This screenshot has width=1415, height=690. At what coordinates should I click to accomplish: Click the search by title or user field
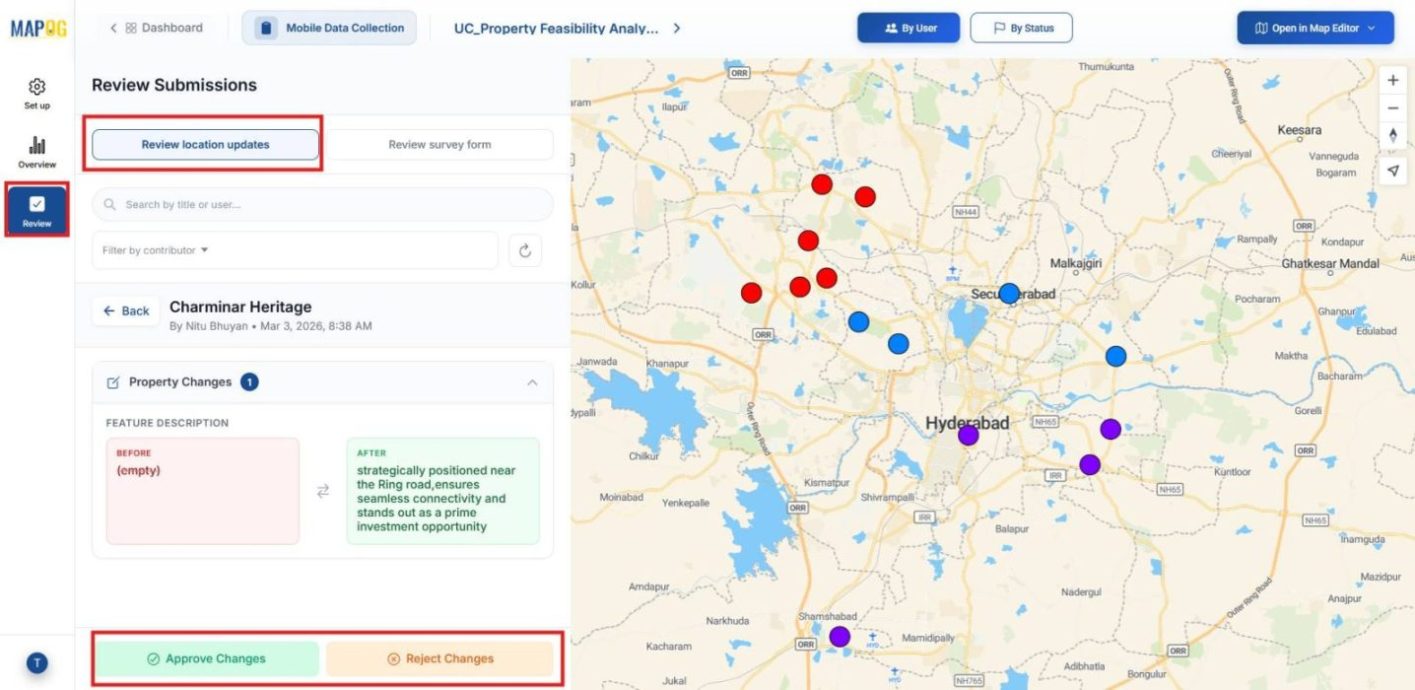(320, 204)
